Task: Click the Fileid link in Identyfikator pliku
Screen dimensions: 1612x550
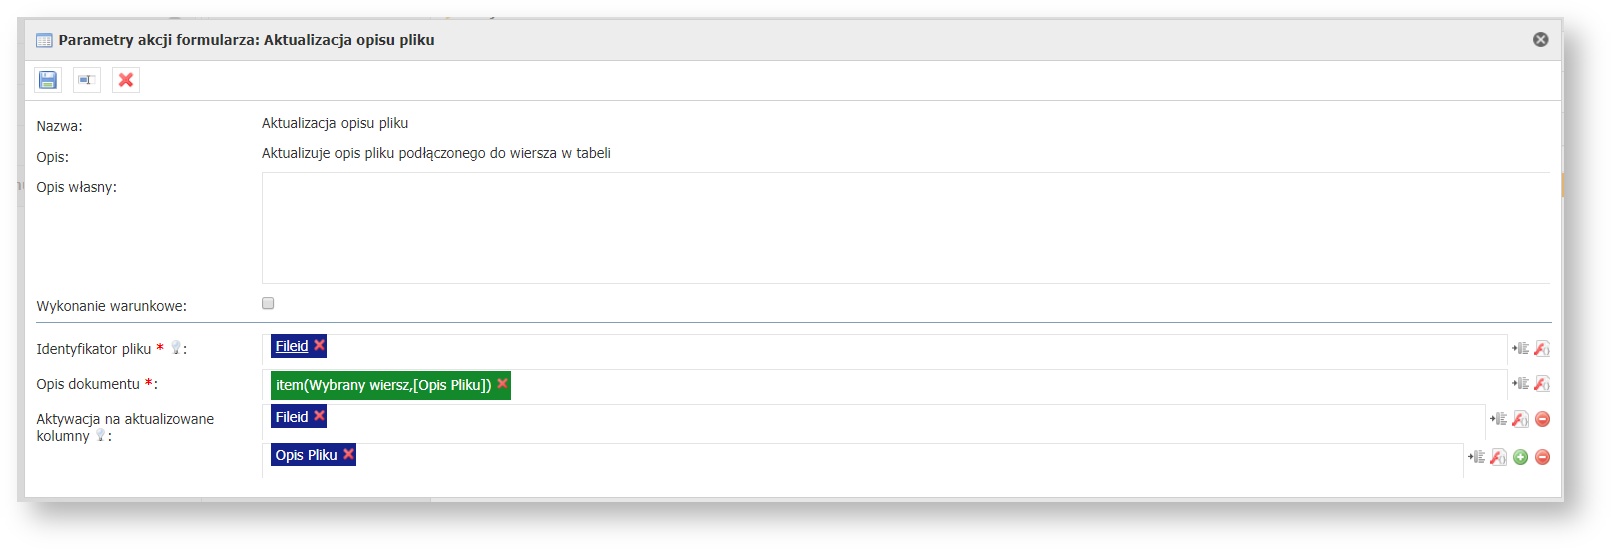Action: pos(292,346)
